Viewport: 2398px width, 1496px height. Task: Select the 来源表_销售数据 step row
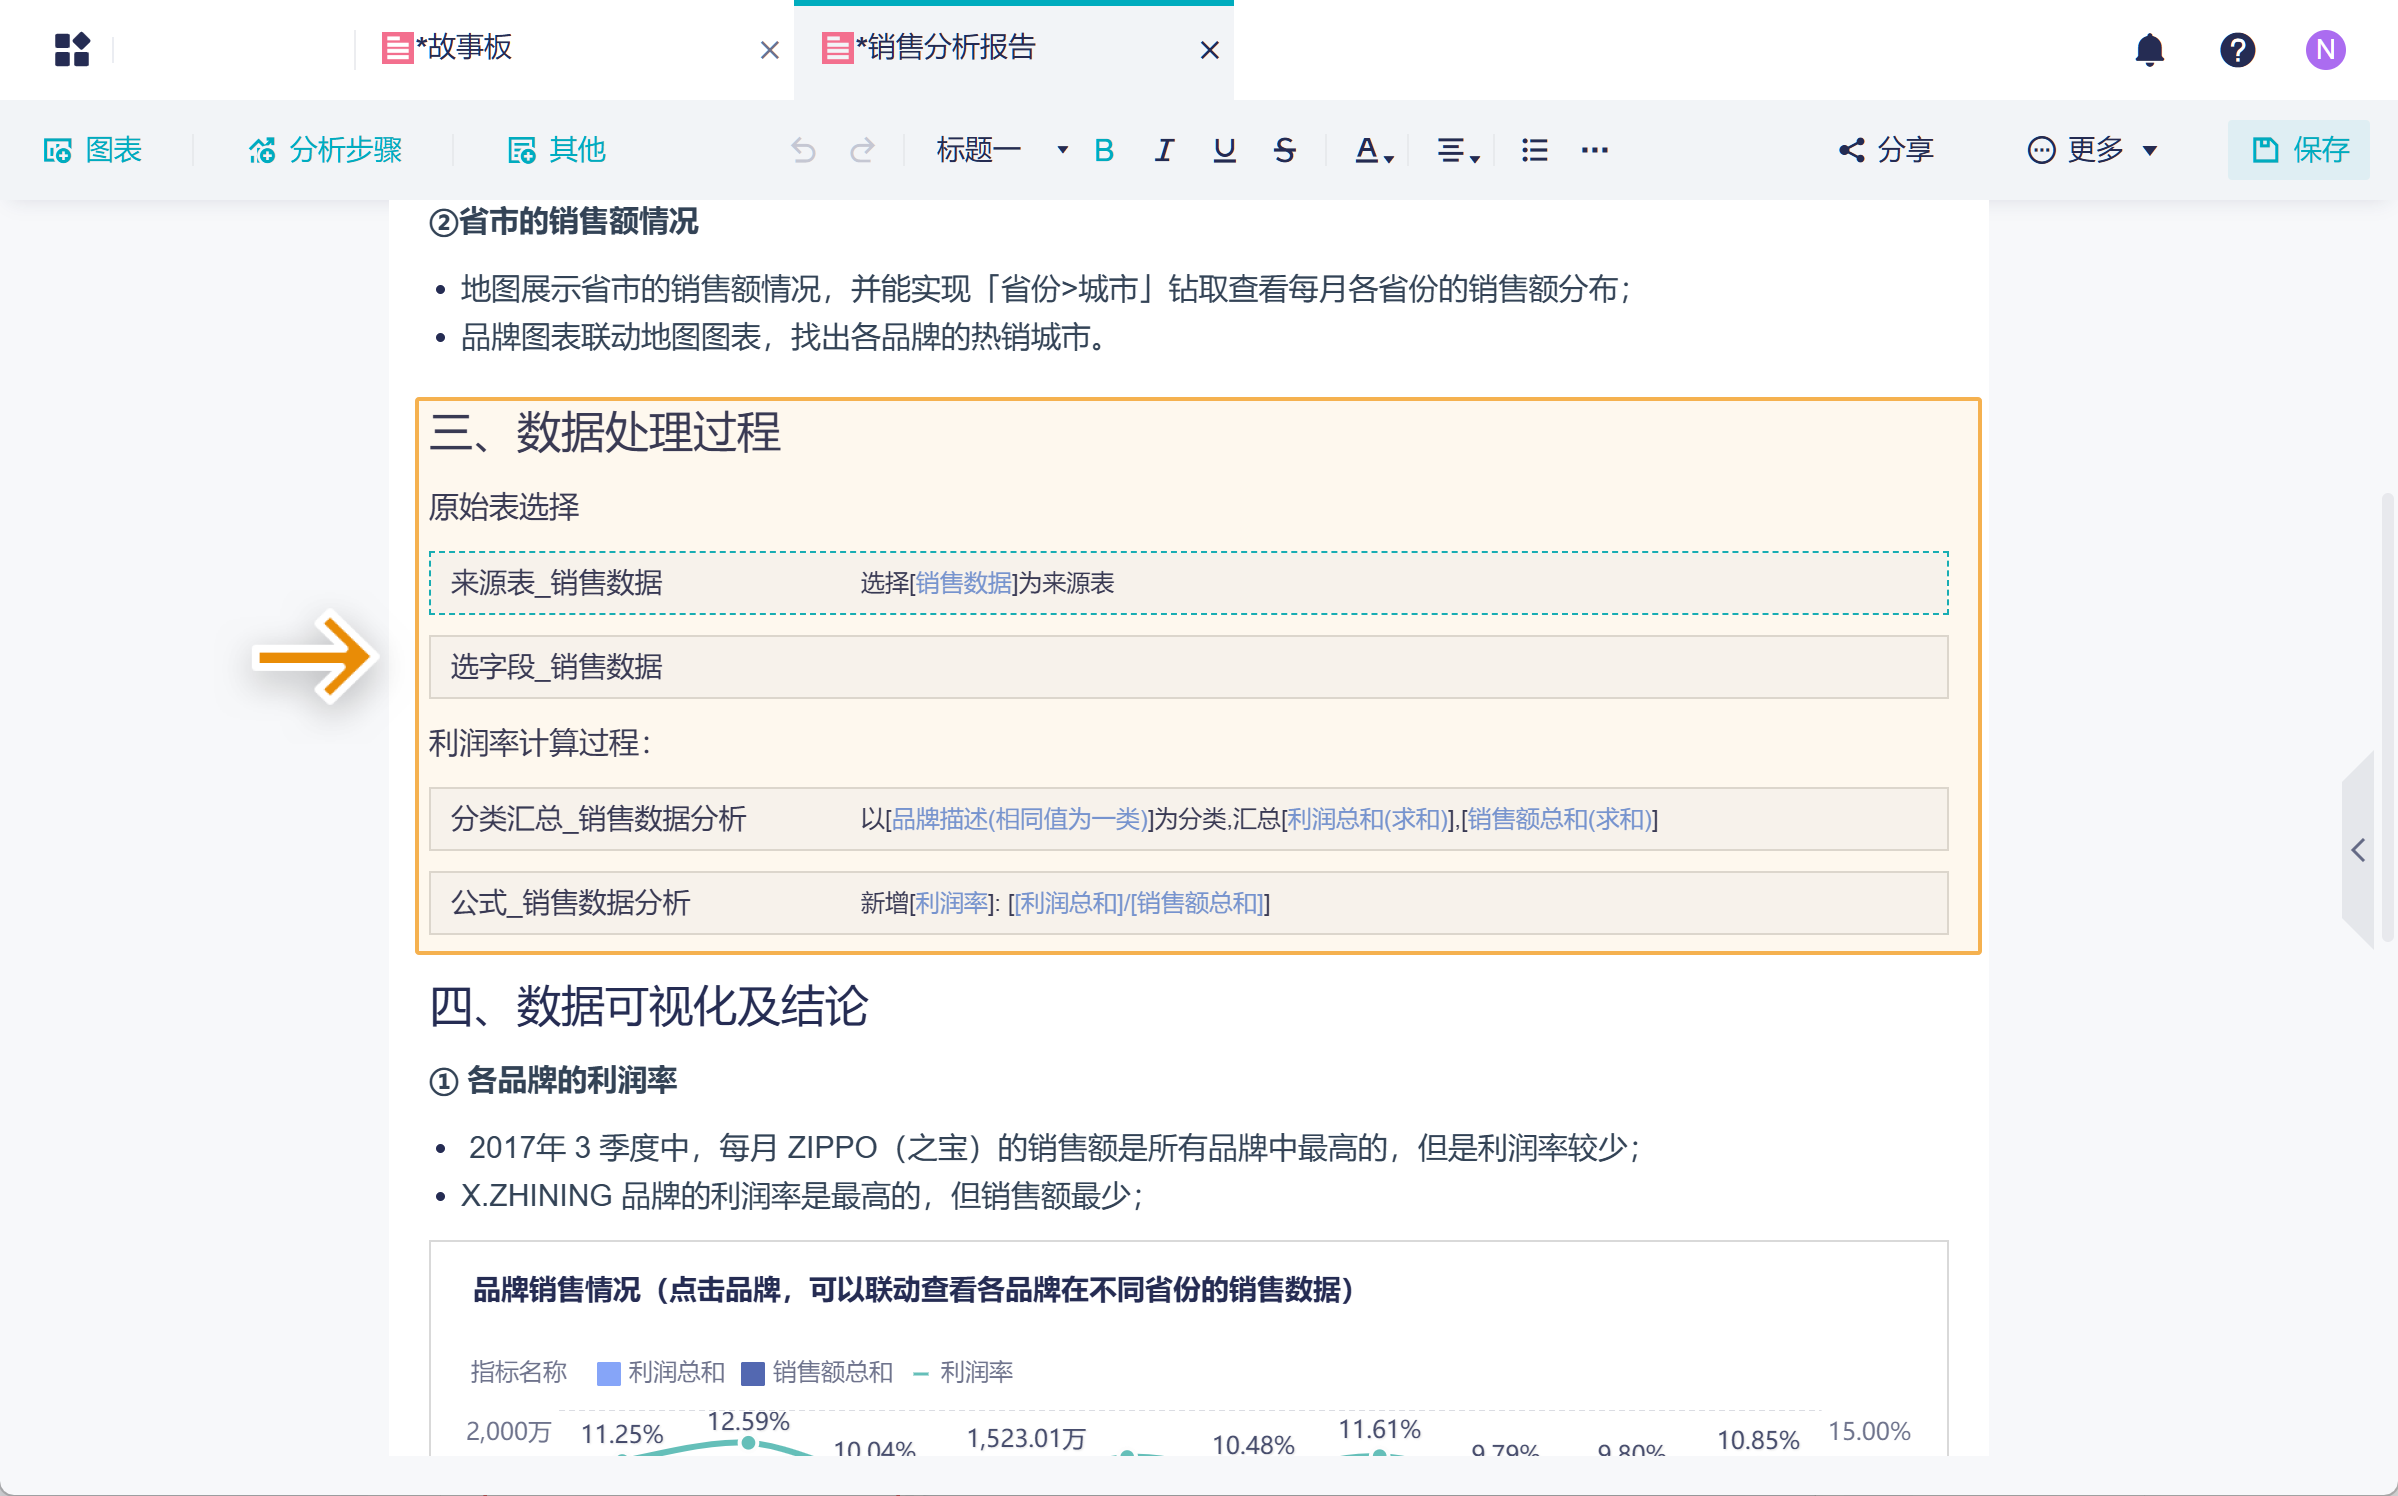click(x=1188, y=583)
